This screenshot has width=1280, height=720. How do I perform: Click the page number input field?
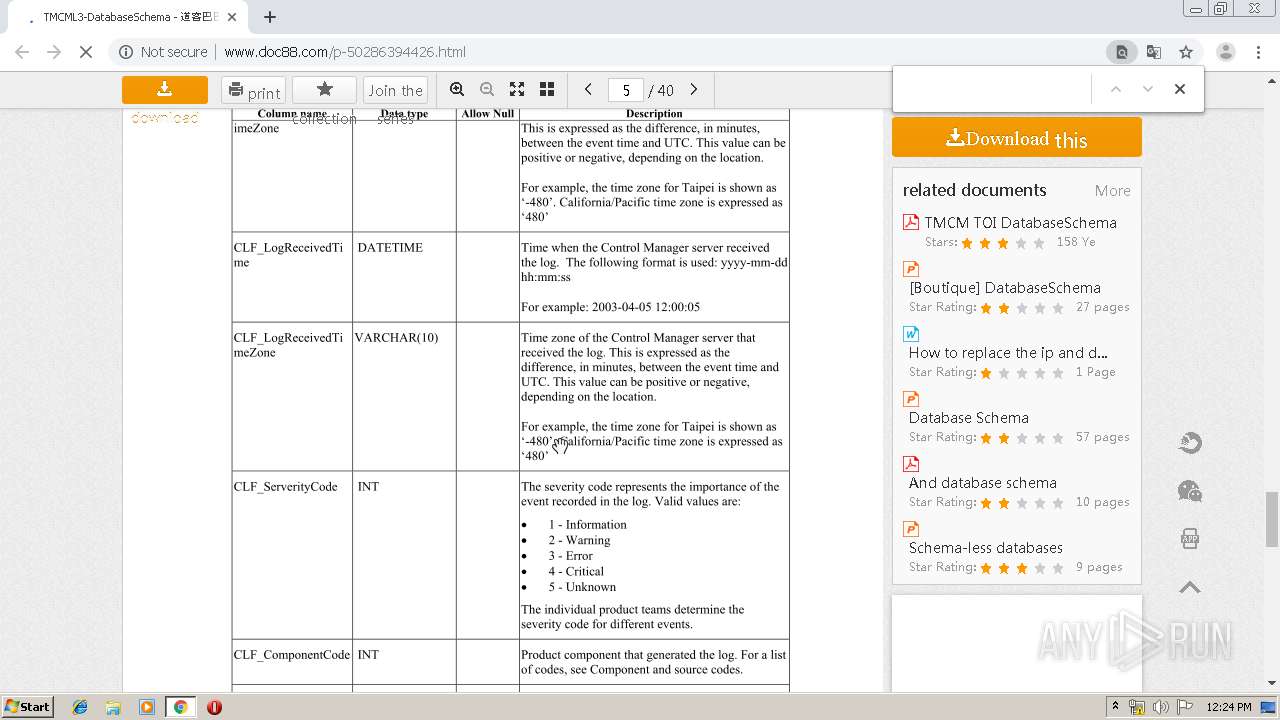point(626,90)
